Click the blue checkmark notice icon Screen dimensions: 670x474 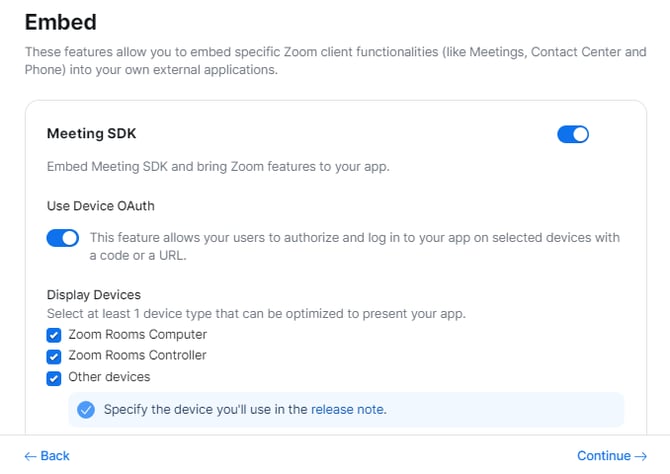(x=86, y=409)
